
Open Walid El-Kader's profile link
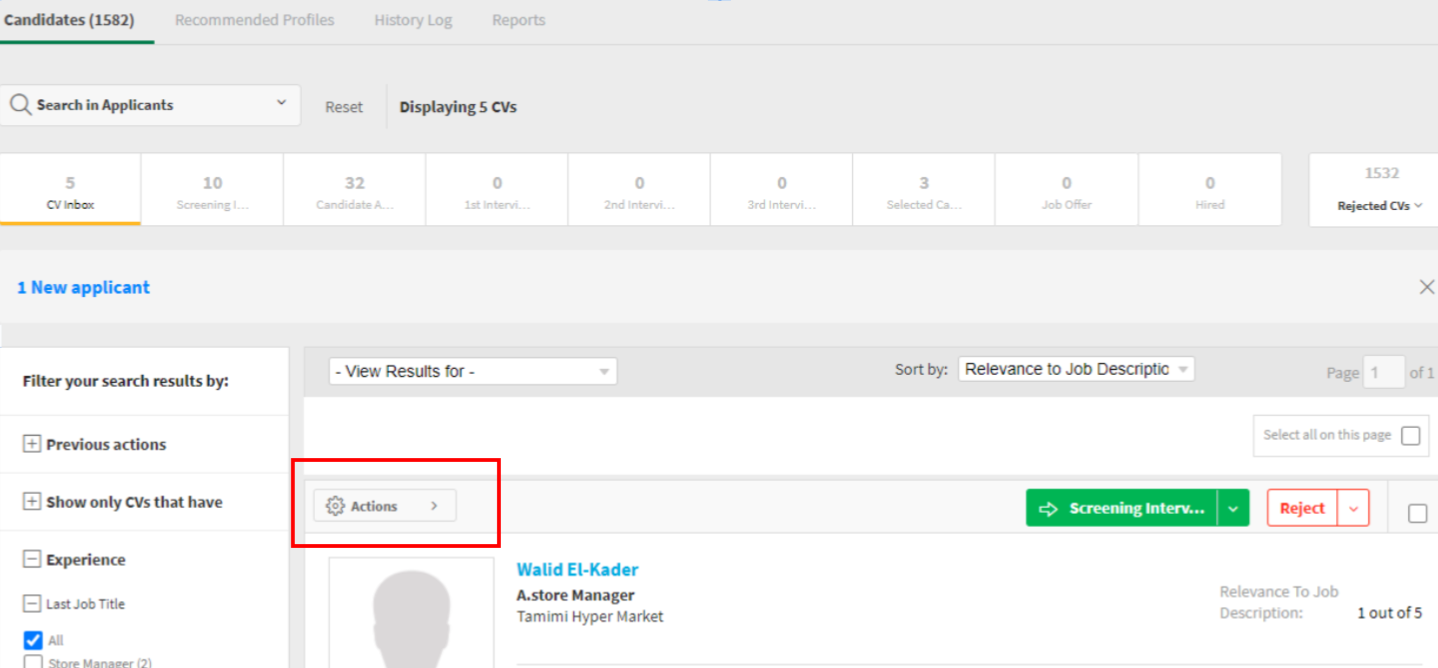[x=577, y=570]
